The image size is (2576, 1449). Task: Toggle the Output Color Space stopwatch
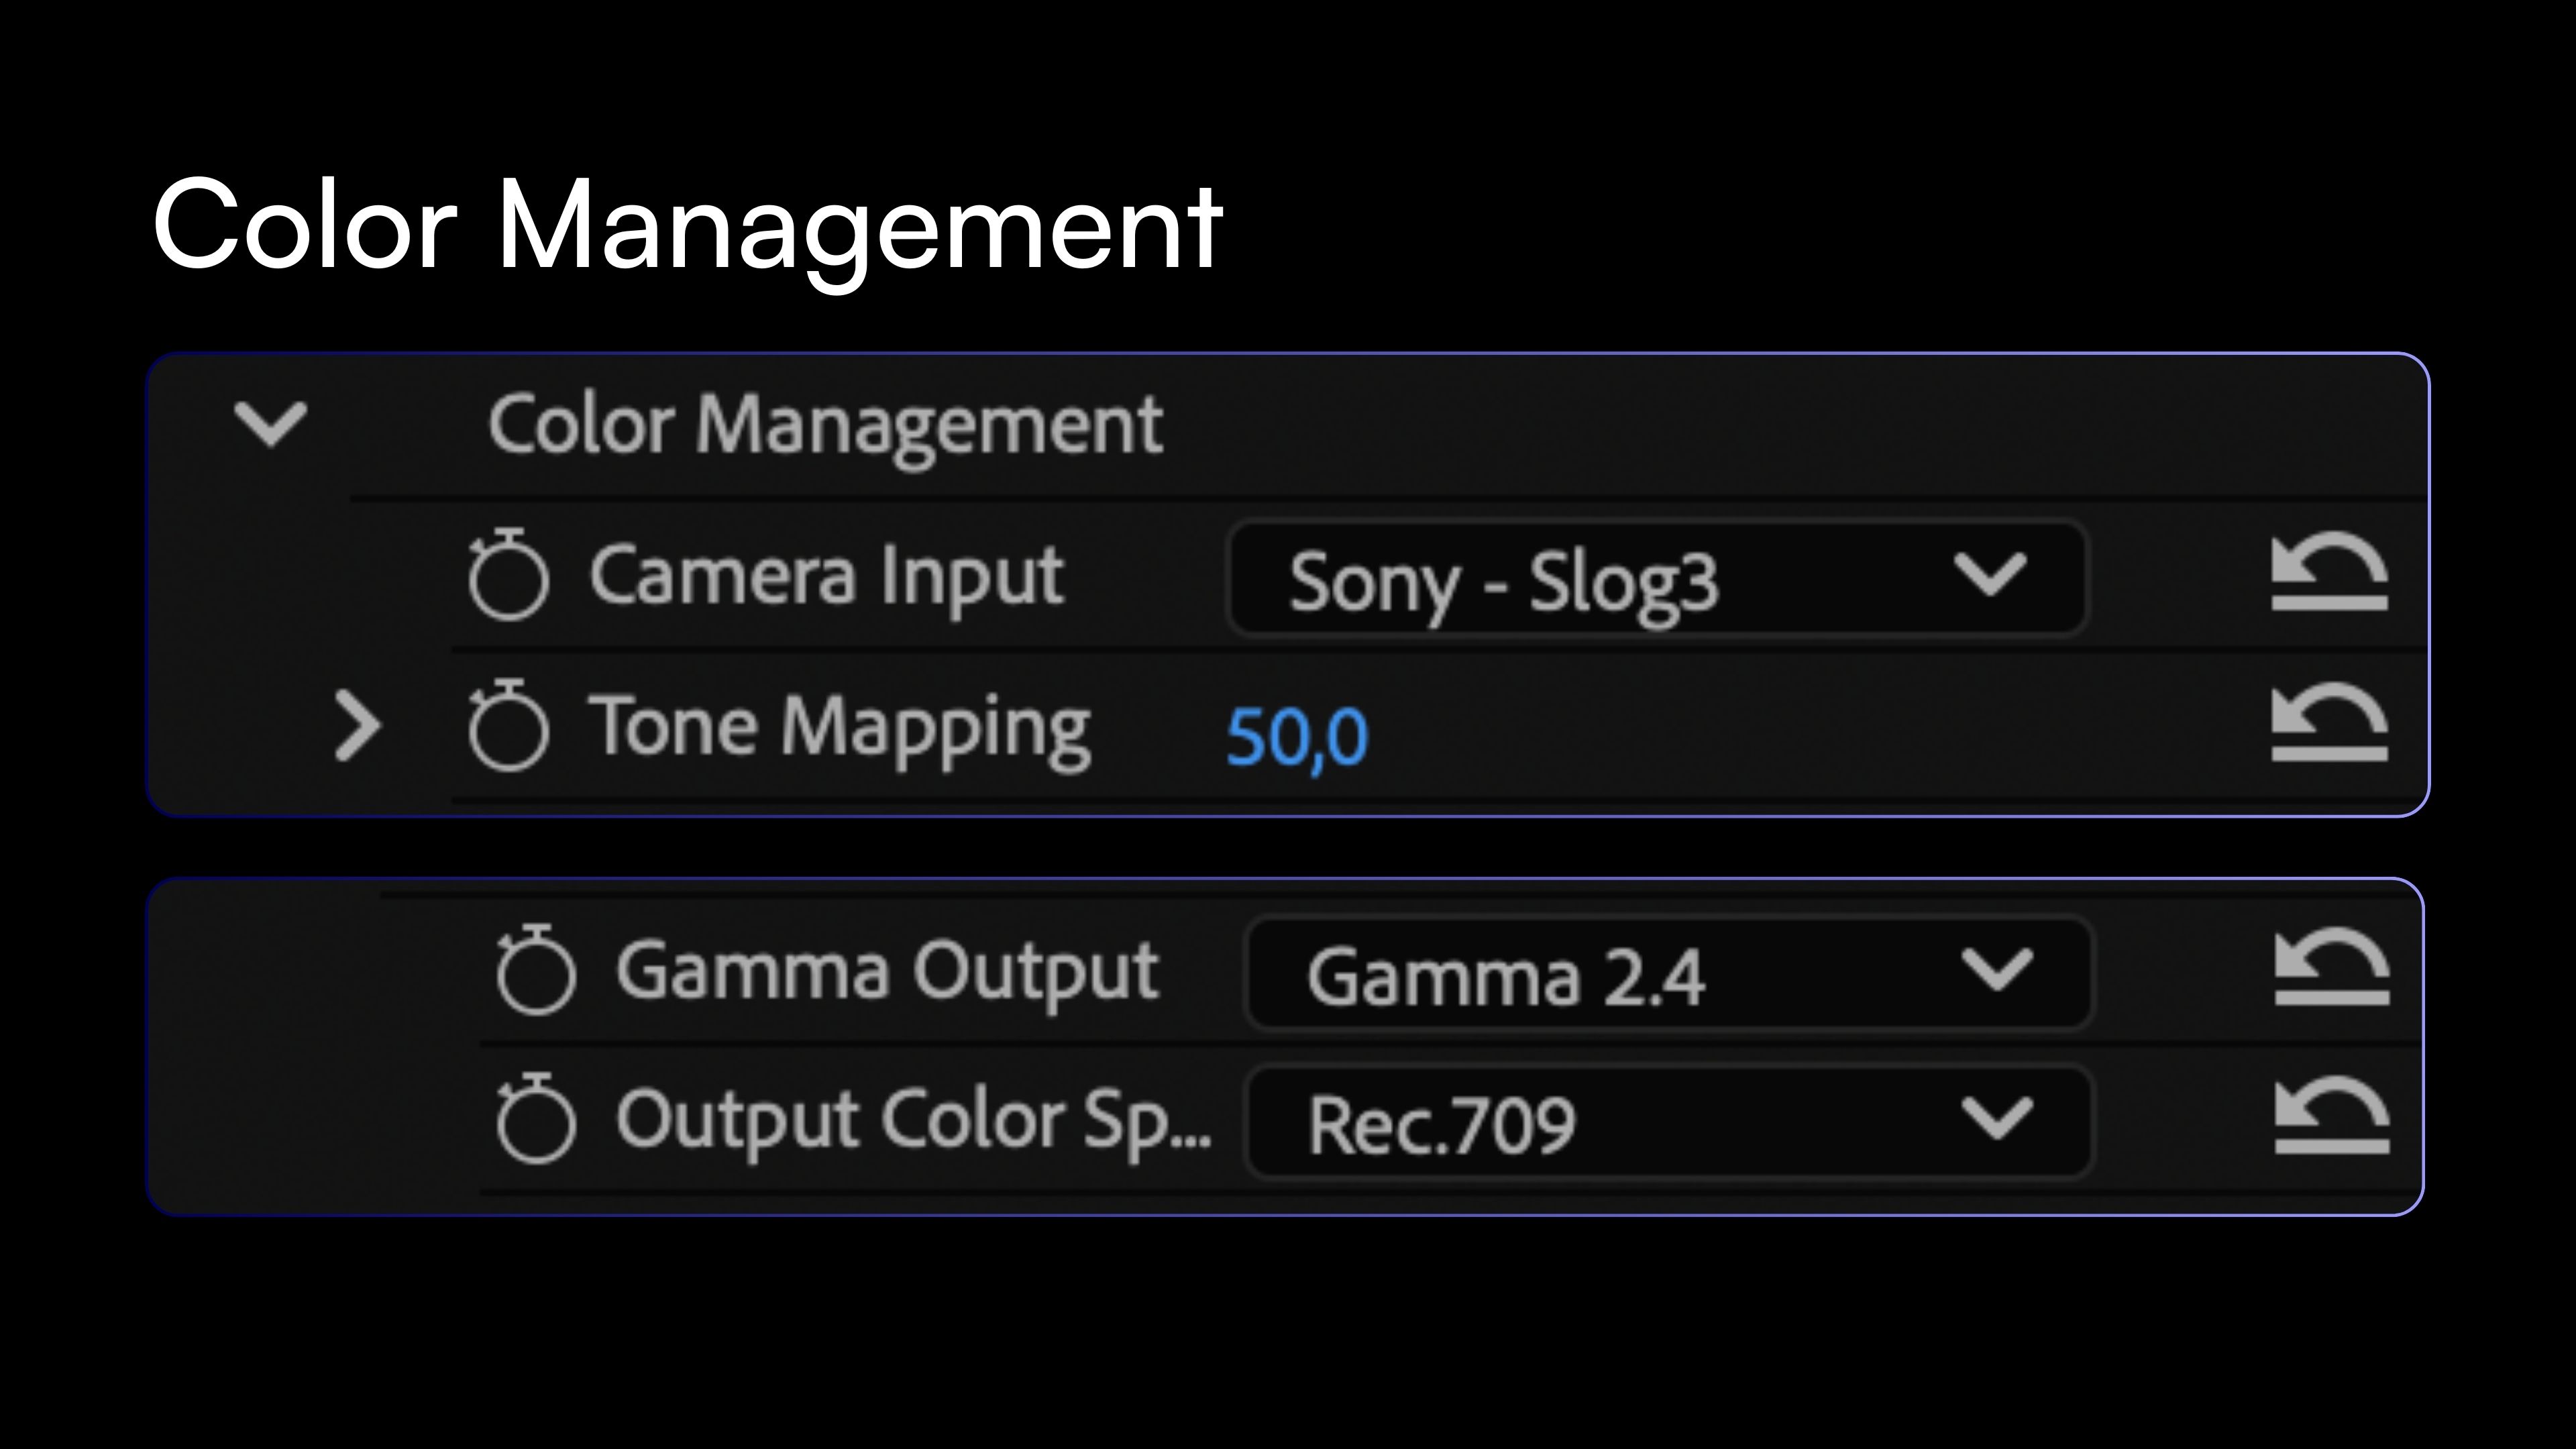536,1119
